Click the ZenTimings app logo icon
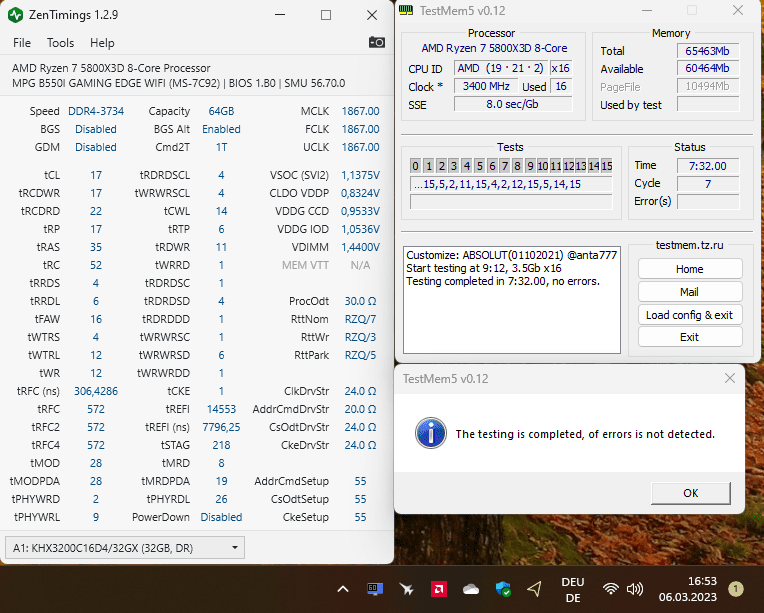This screenshot has width=764, height=613. pos(16,15)
